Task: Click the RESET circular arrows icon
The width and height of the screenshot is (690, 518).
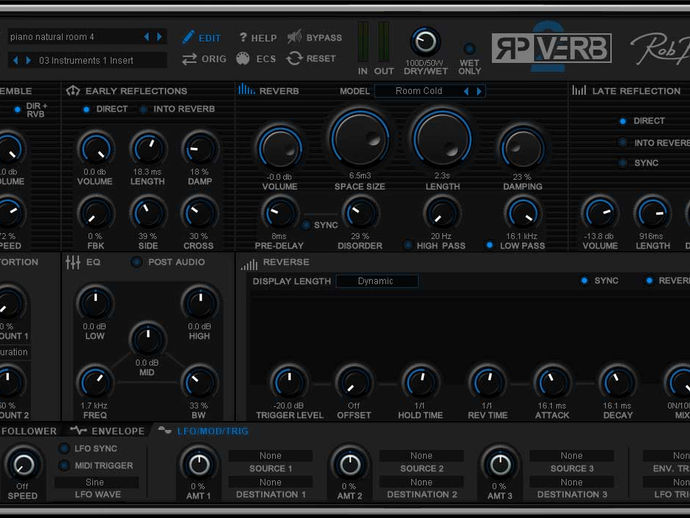Action: point(294,59)
